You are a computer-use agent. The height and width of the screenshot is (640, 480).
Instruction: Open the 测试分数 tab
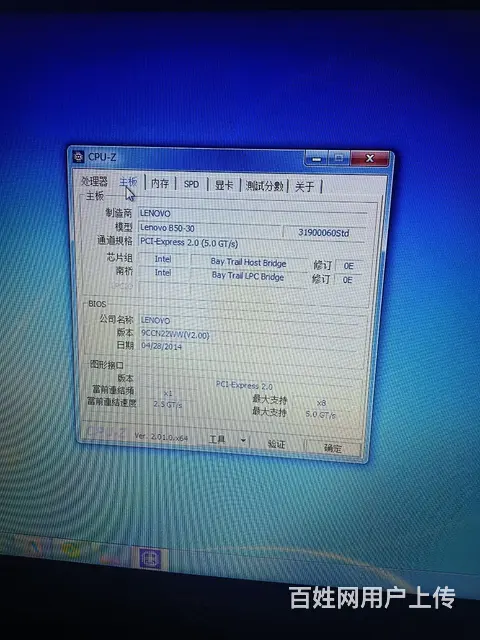coord(264,186)
